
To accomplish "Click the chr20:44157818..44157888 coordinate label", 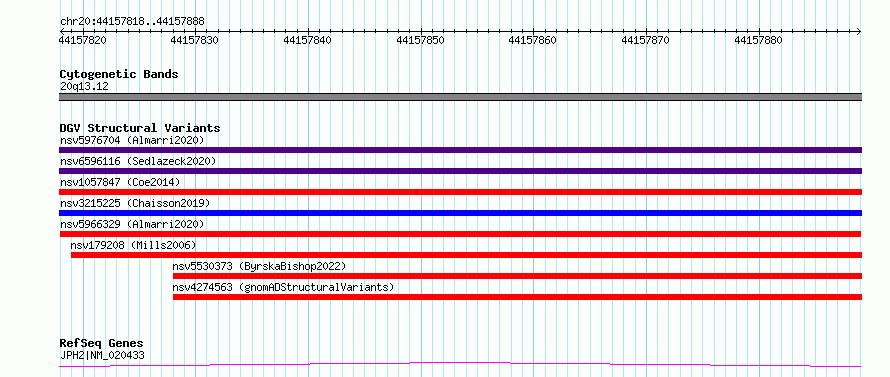I will pyautogui.click(x=132, y=22).
